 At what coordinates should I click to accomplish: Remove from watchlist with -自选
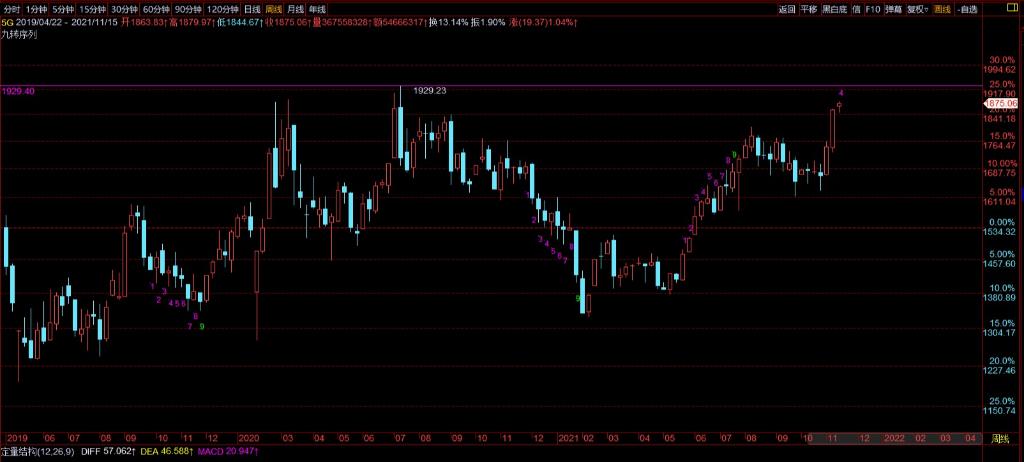(x=968, y=9)
